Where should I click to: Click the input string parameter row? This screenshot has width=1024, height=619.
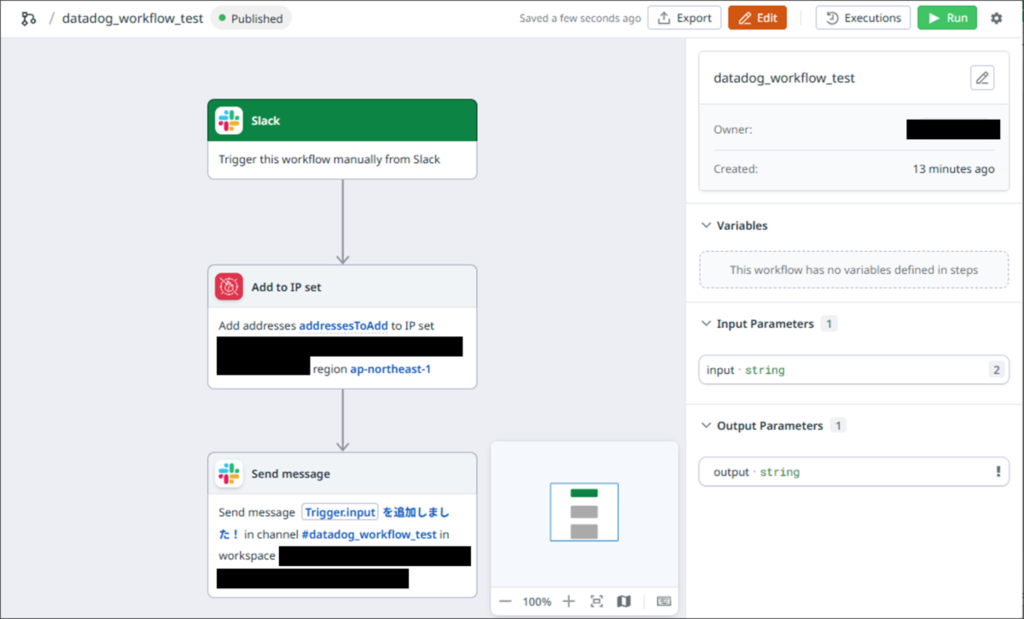[854, 370]
